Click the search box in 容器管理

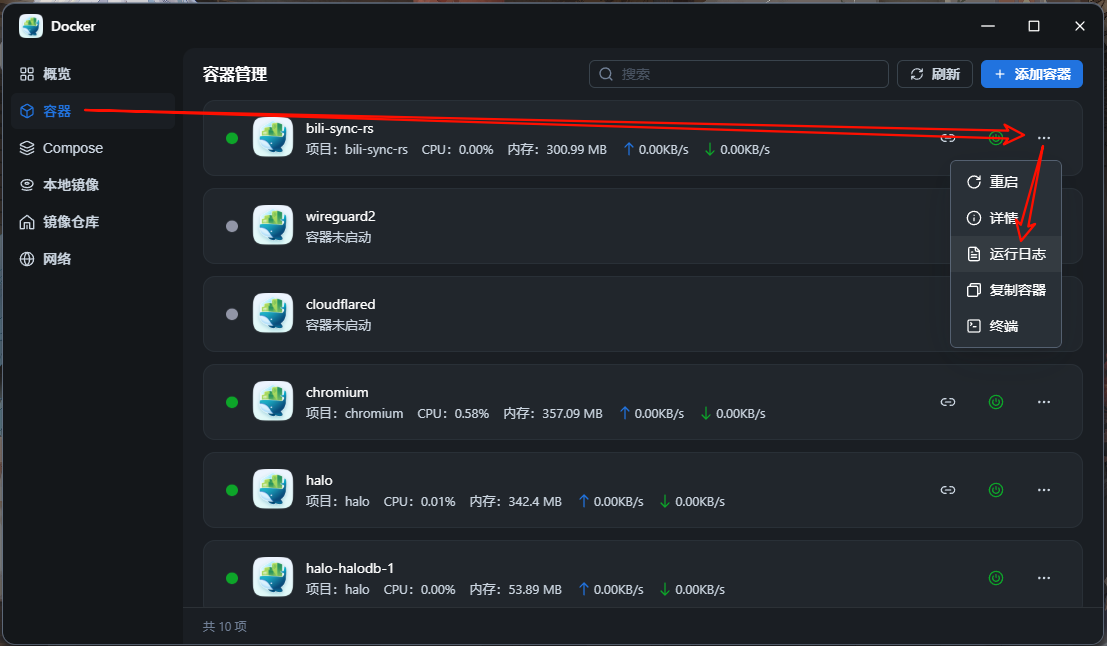pyautogui.click(x=738, y=74)
